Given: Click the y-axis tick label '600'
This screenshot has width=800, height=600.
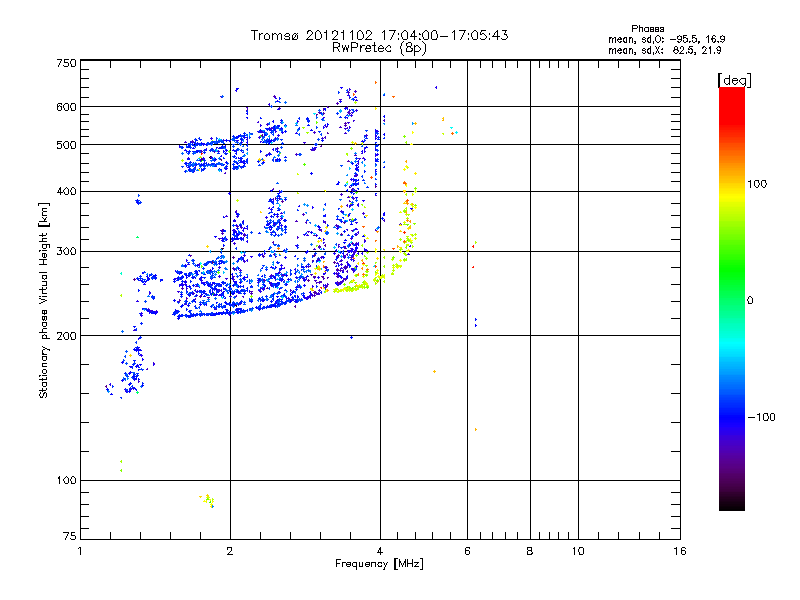Looking at the screenshot, I should (66, 107).
